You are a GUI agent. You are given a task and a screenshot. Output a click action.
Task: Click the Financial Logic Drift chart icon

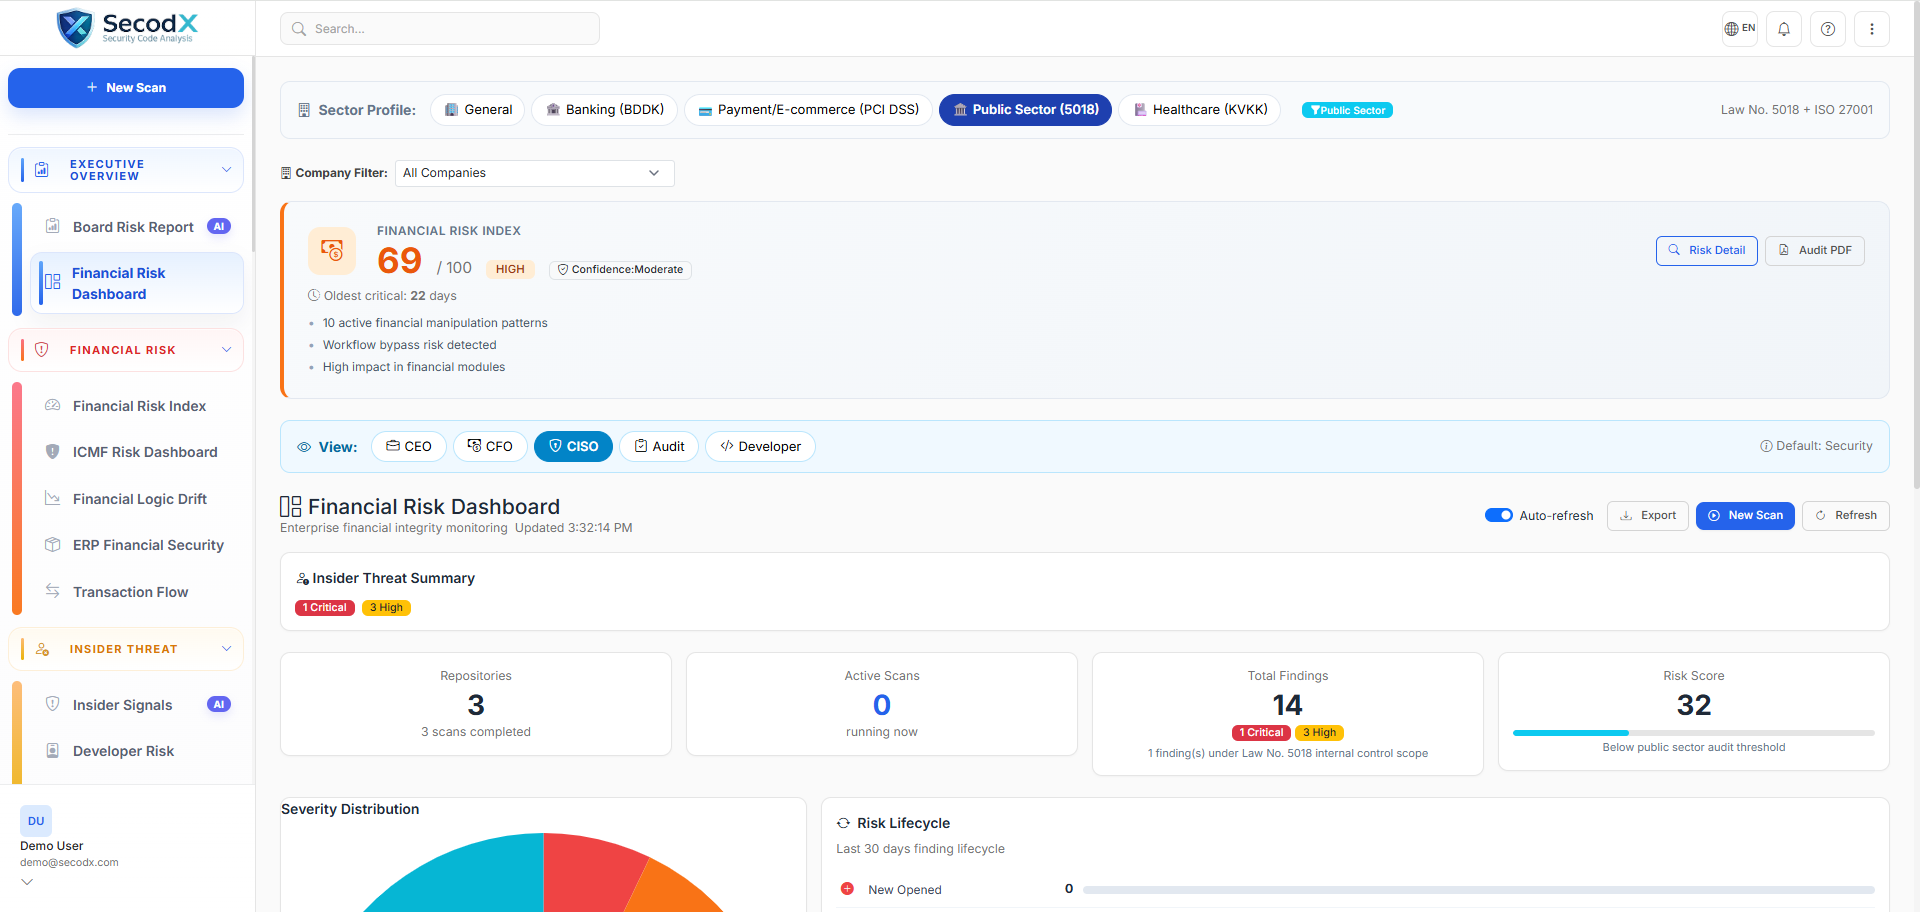(x=53, y=498)
